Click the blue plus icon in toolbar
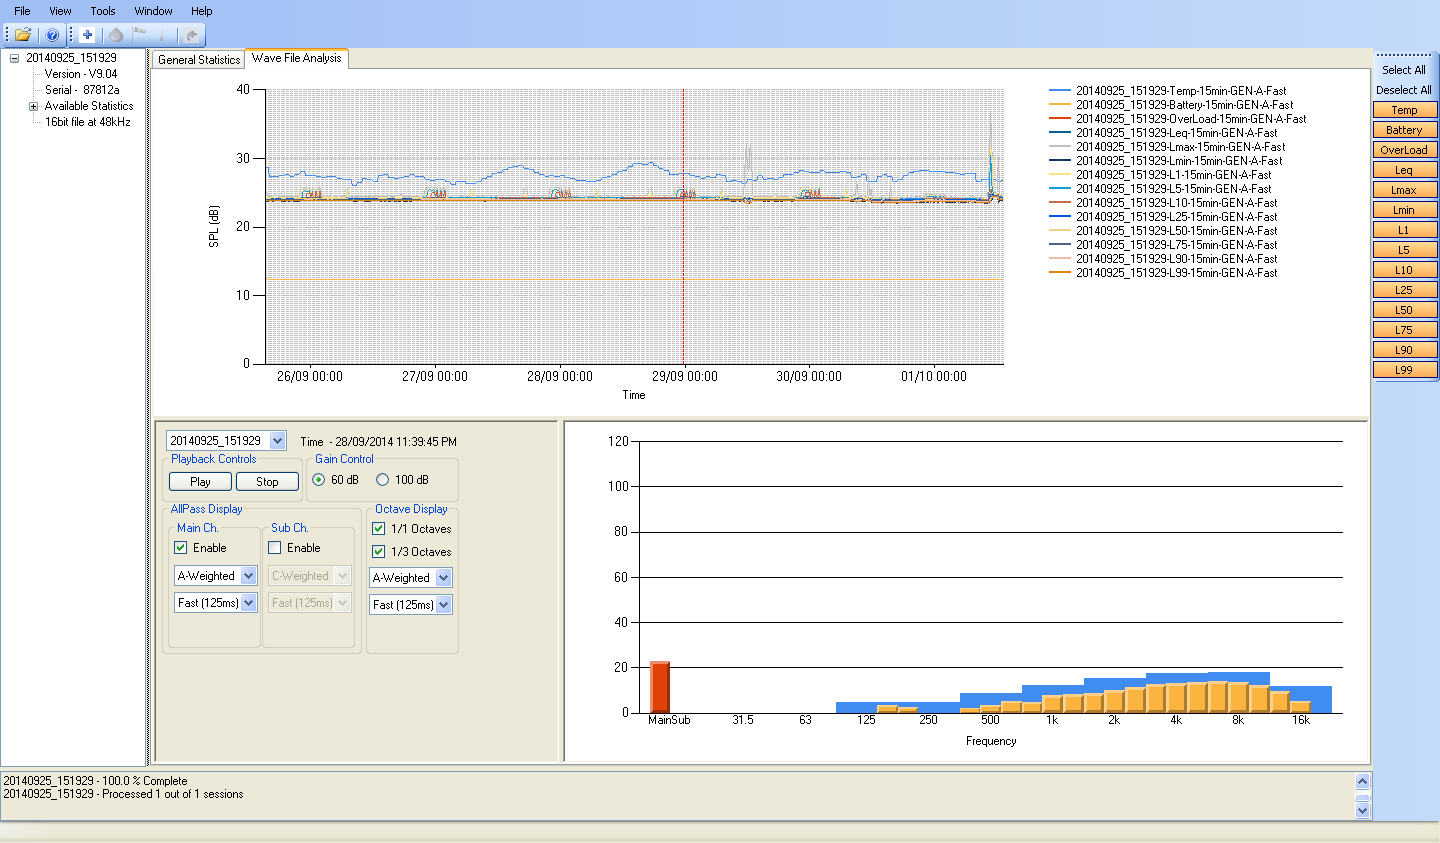This screenshot has height=843, width=1440. point(87,35)
